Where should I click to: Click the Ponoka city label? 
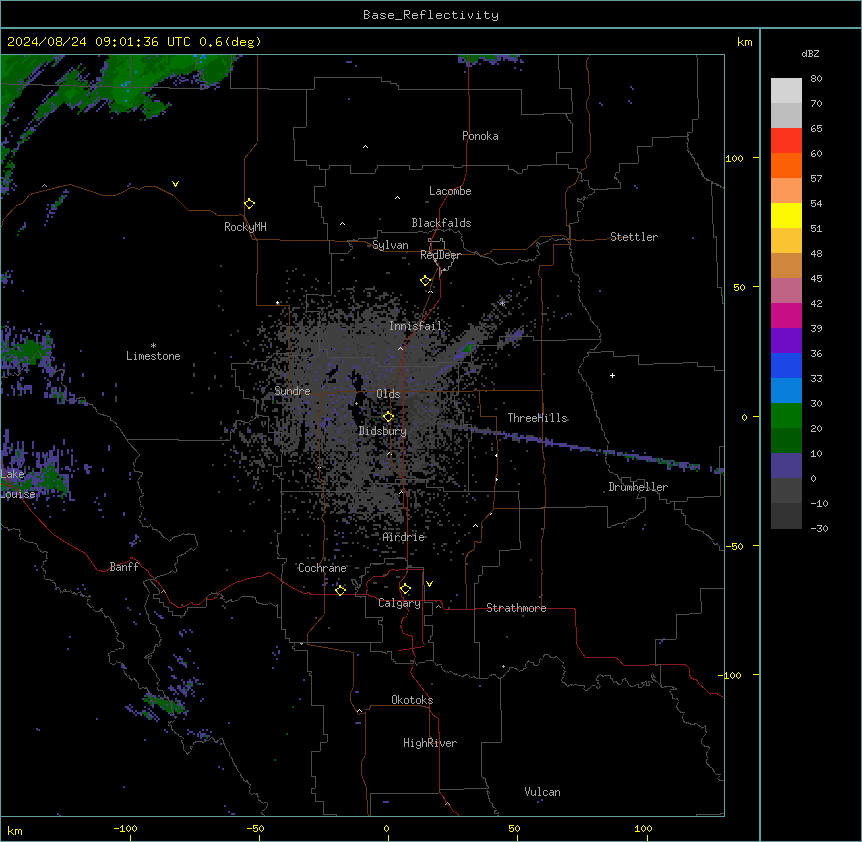tap(480, 136)
